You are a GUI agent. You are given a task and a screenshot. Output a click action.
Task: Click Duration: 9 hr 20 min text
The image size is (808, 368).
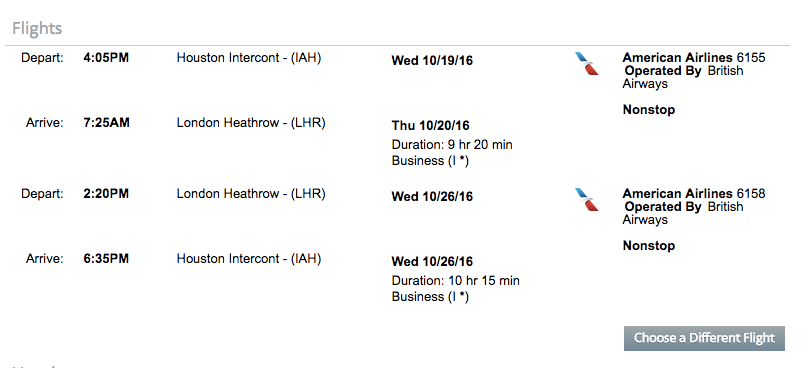(452, 145)
